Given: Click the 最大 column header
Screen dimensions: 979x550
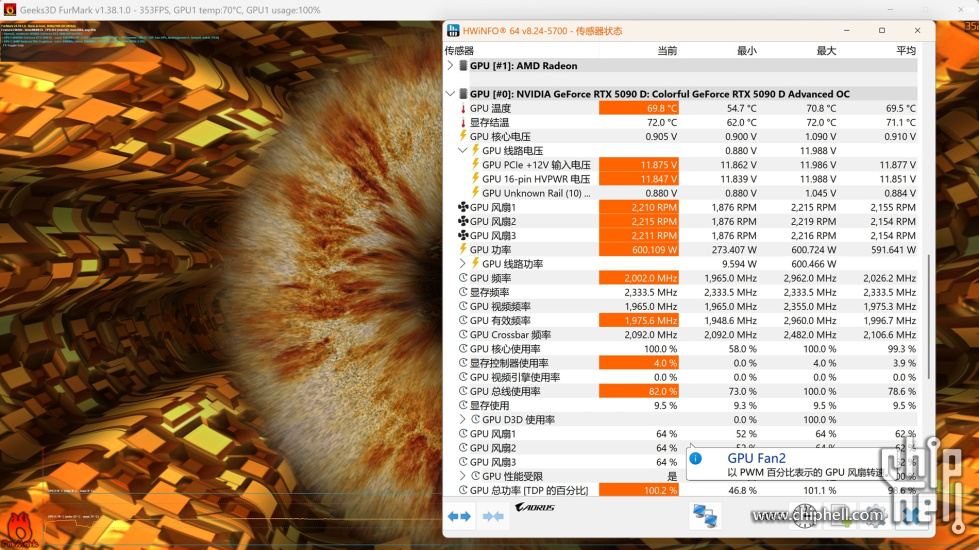Looking at the screenshot, I should click(x=825, y=50).
